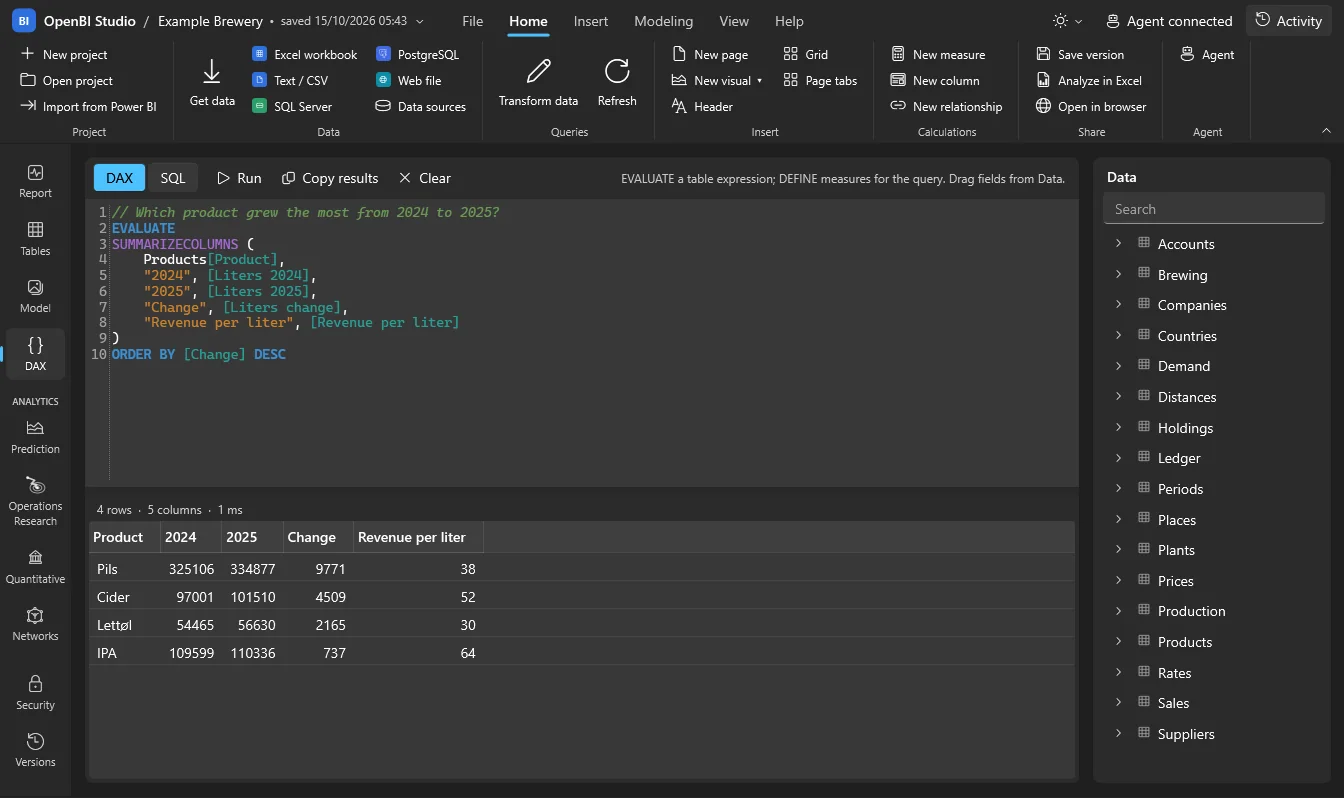The image size is (1344, 798).
Task: Open Operations Research in sidebar
Action: [x=35, y=501]
